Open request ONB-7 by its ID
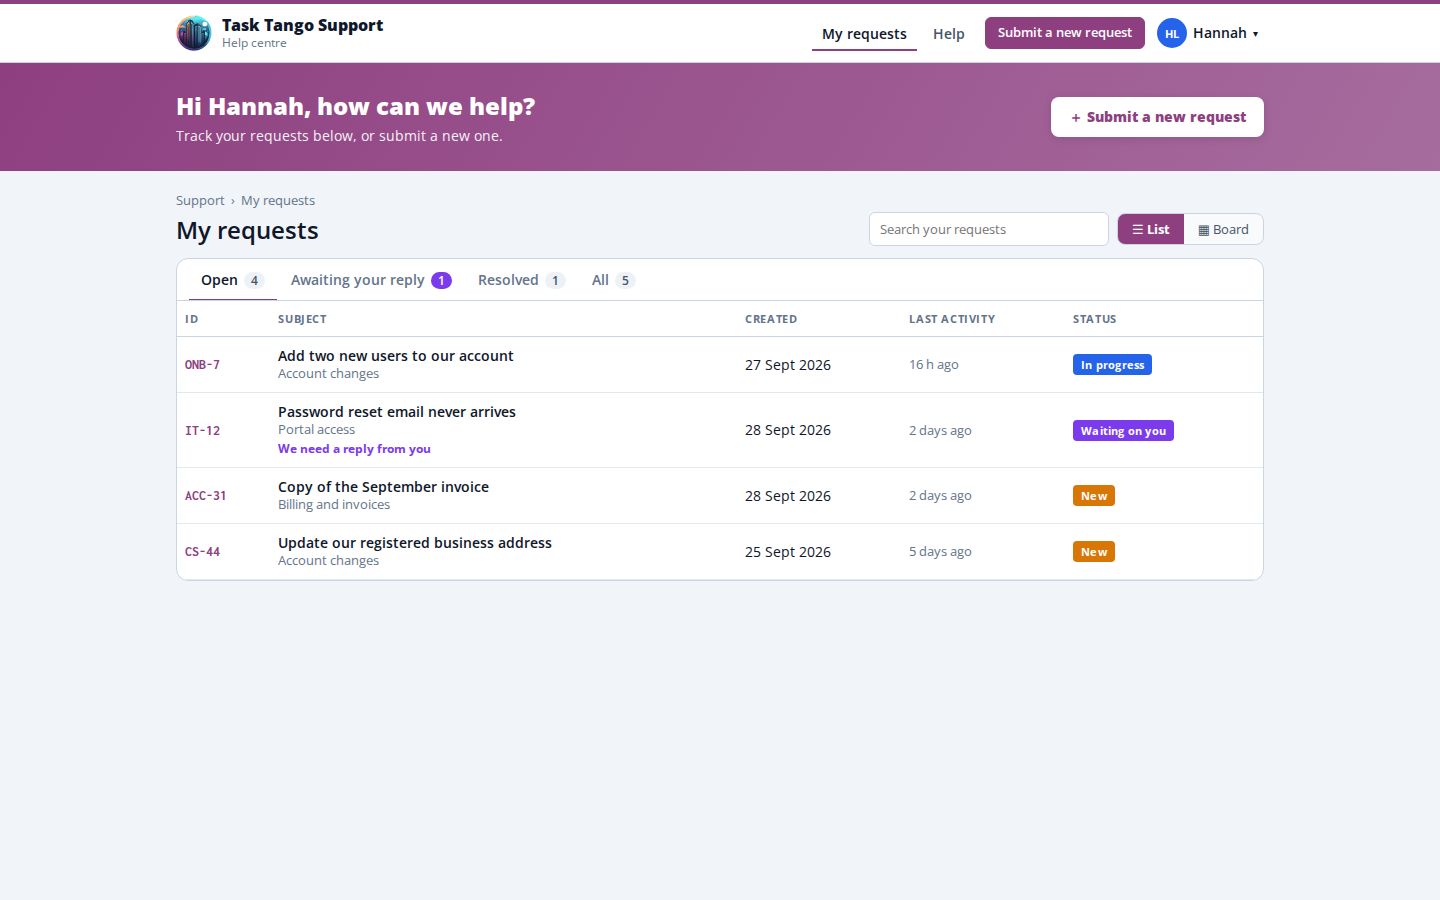 click(x=202, y=365)
